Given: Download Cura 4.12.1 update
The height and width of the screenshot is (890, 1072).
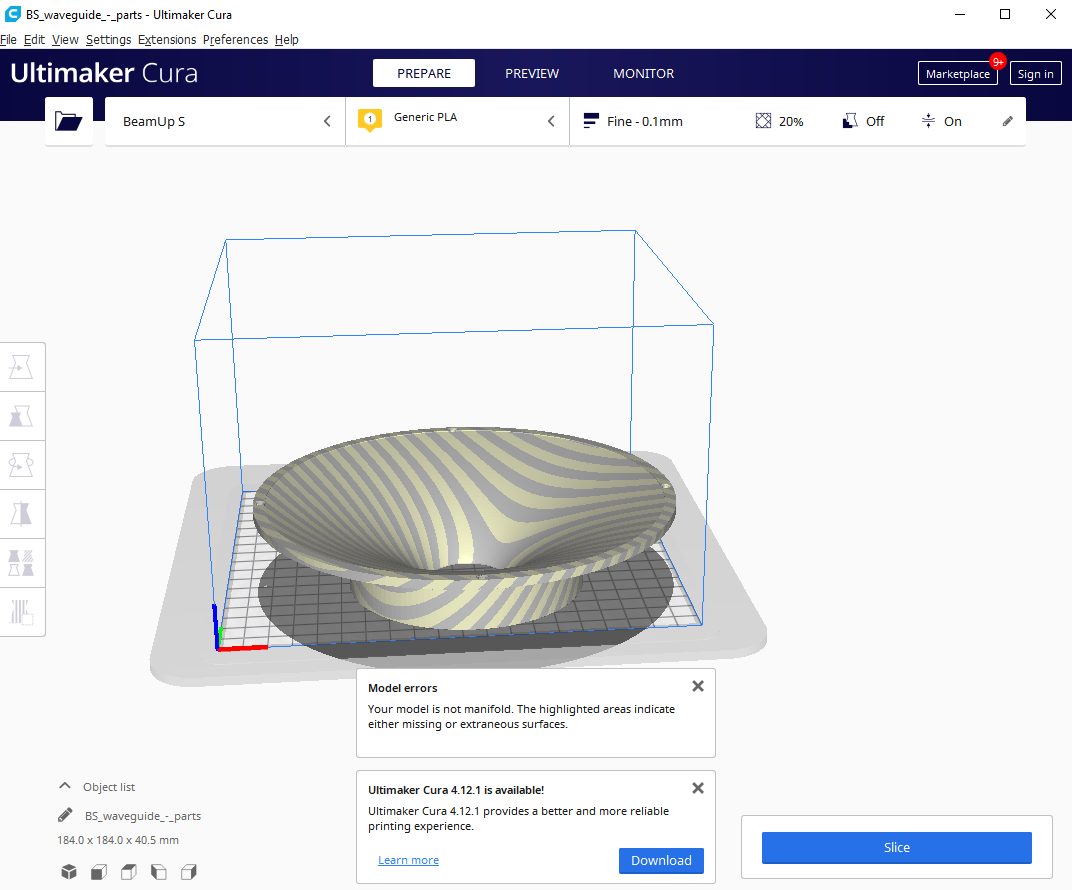Looking at the screenshot, I should [x=661, y=860].
